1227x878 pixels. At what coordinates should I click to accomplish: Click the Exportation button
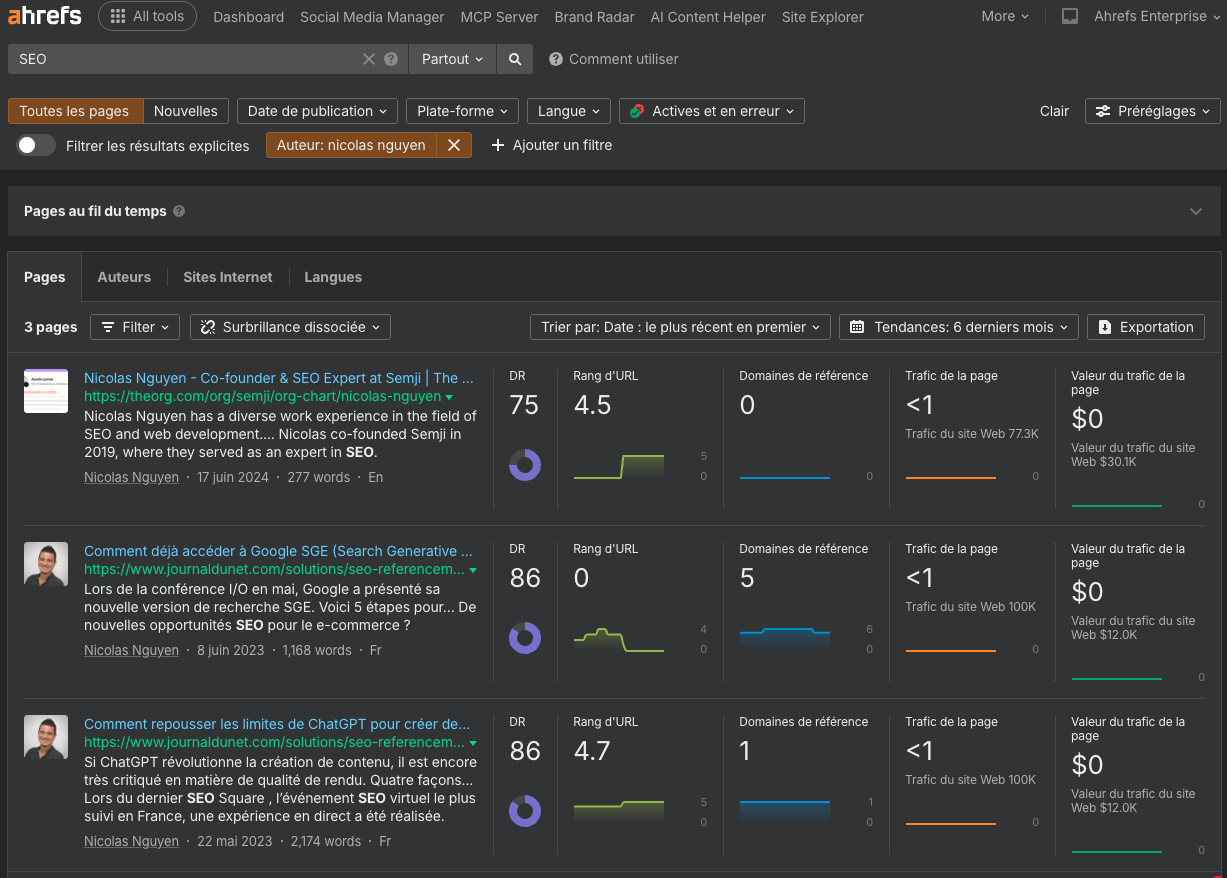point(1145,327)
